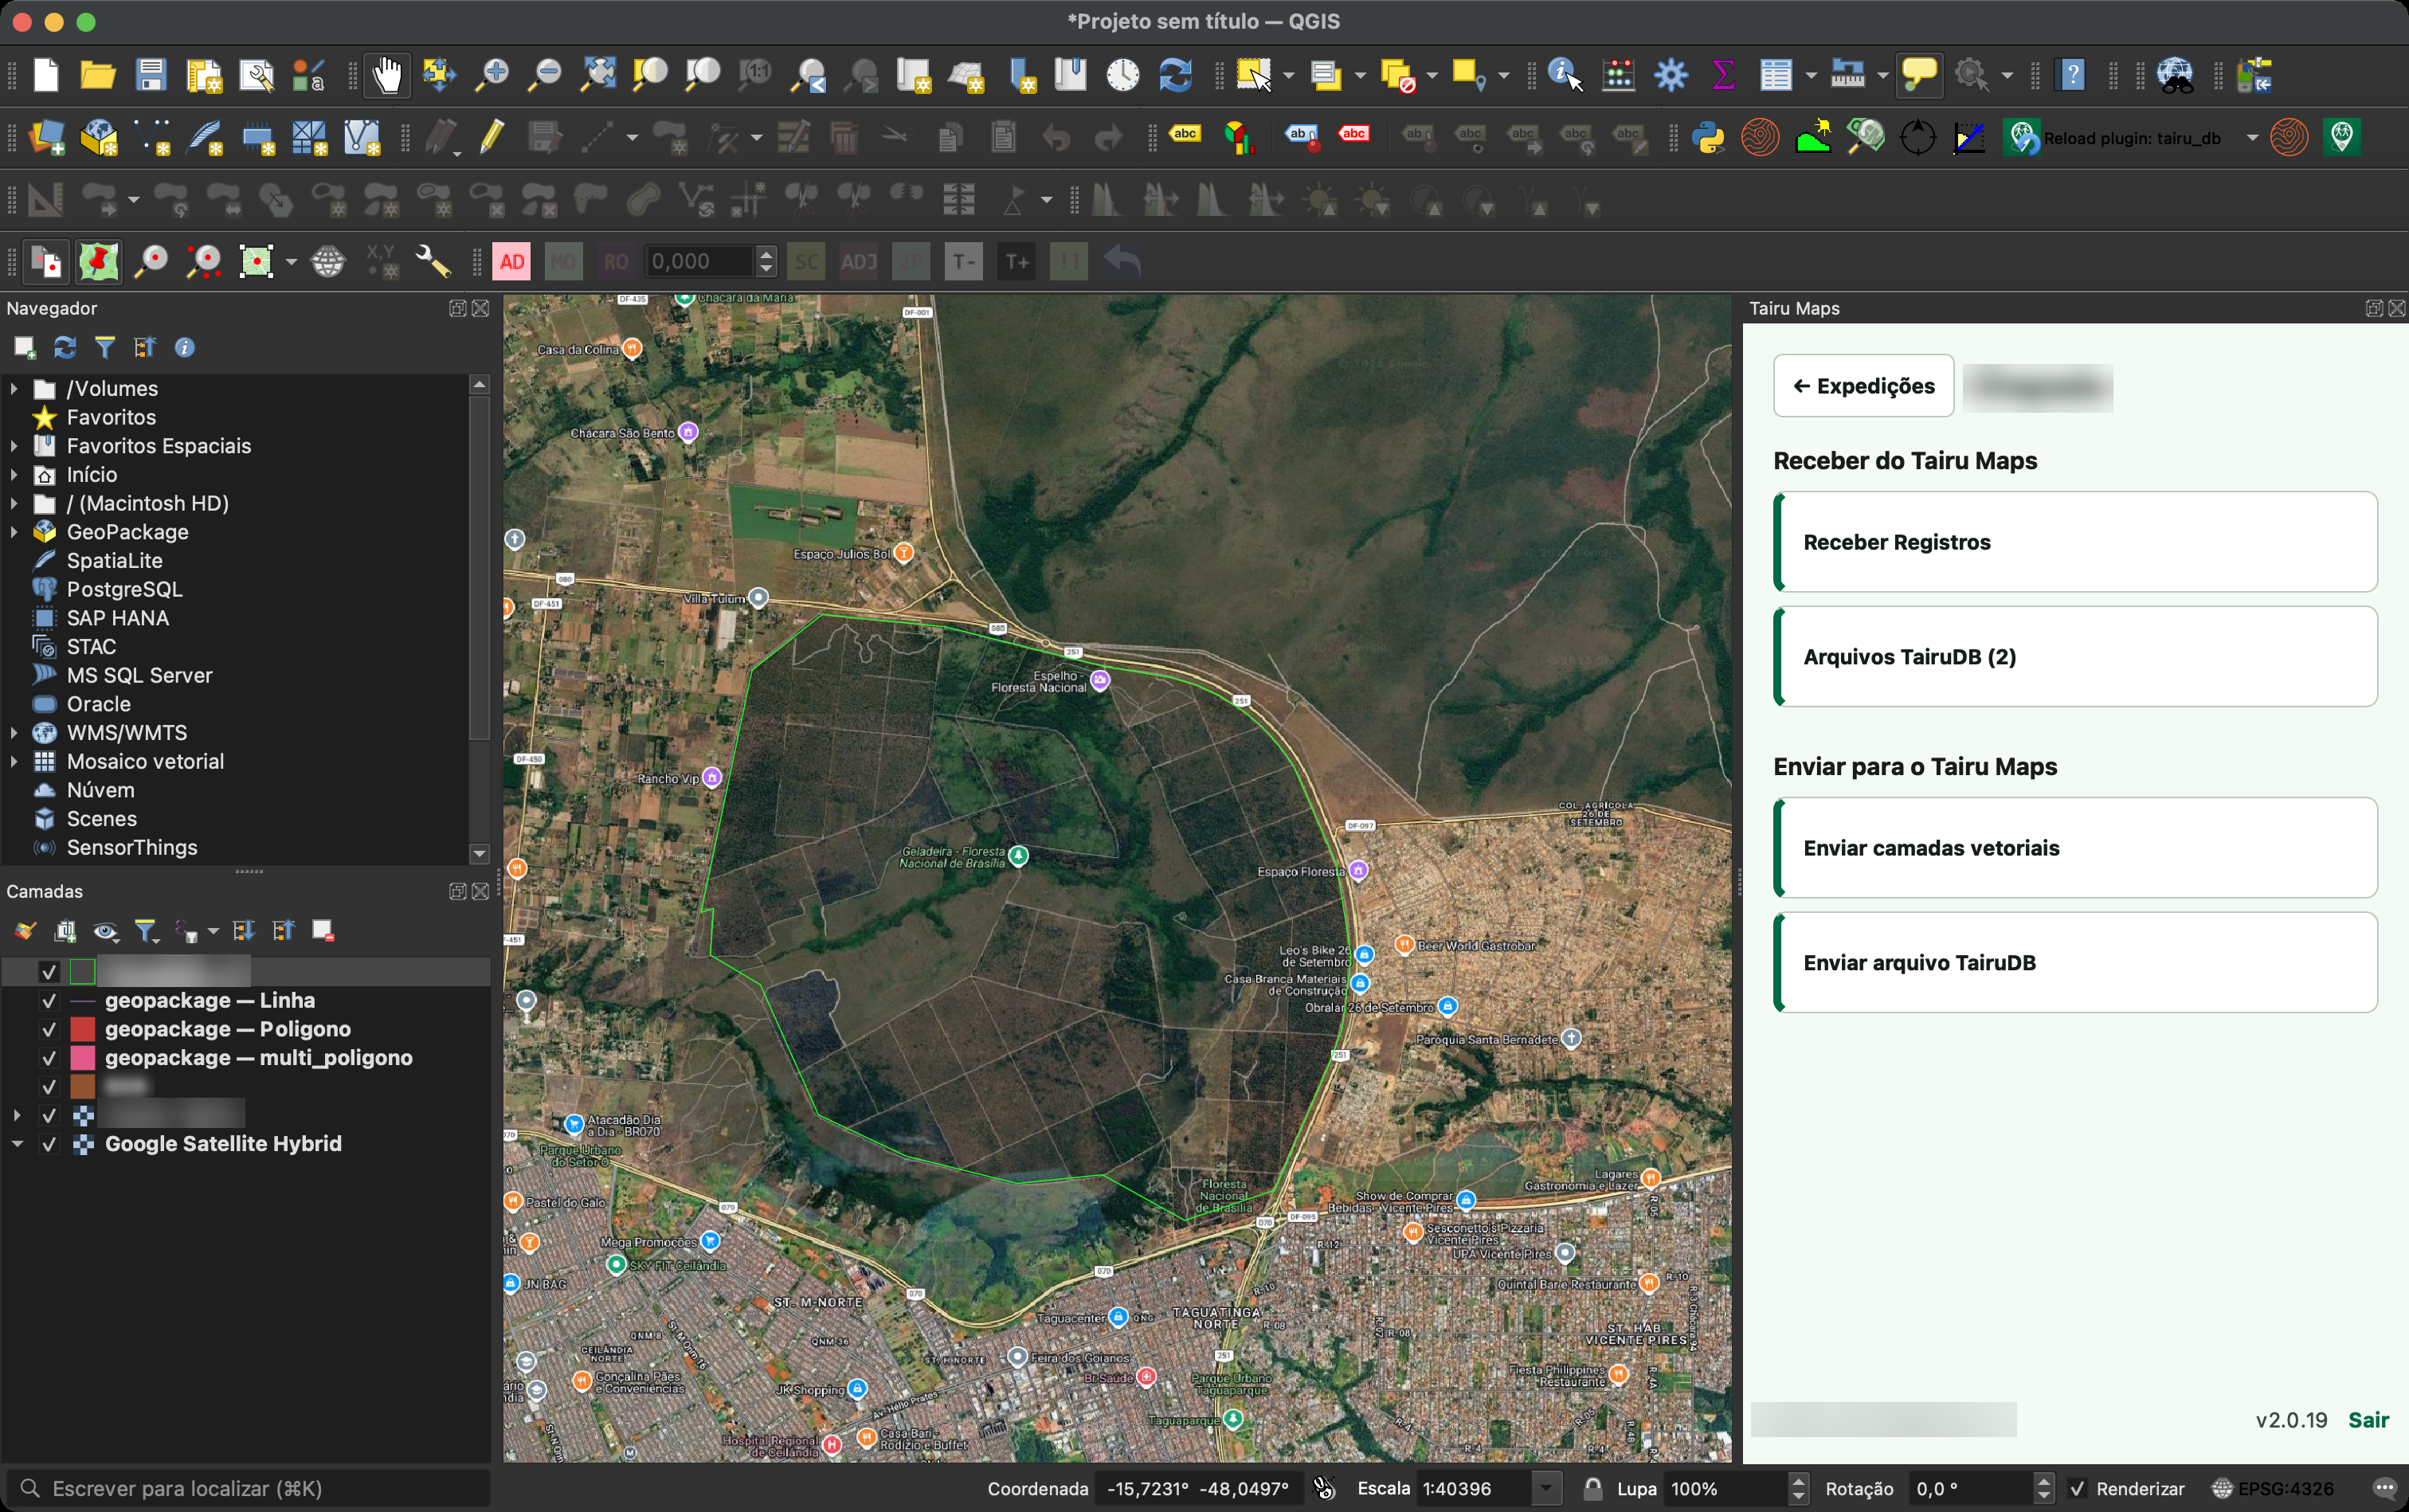The width and height of the screenshot is (2409, 1512).
Task: Open the Identify Features tool
Action: pos(1565,75)
